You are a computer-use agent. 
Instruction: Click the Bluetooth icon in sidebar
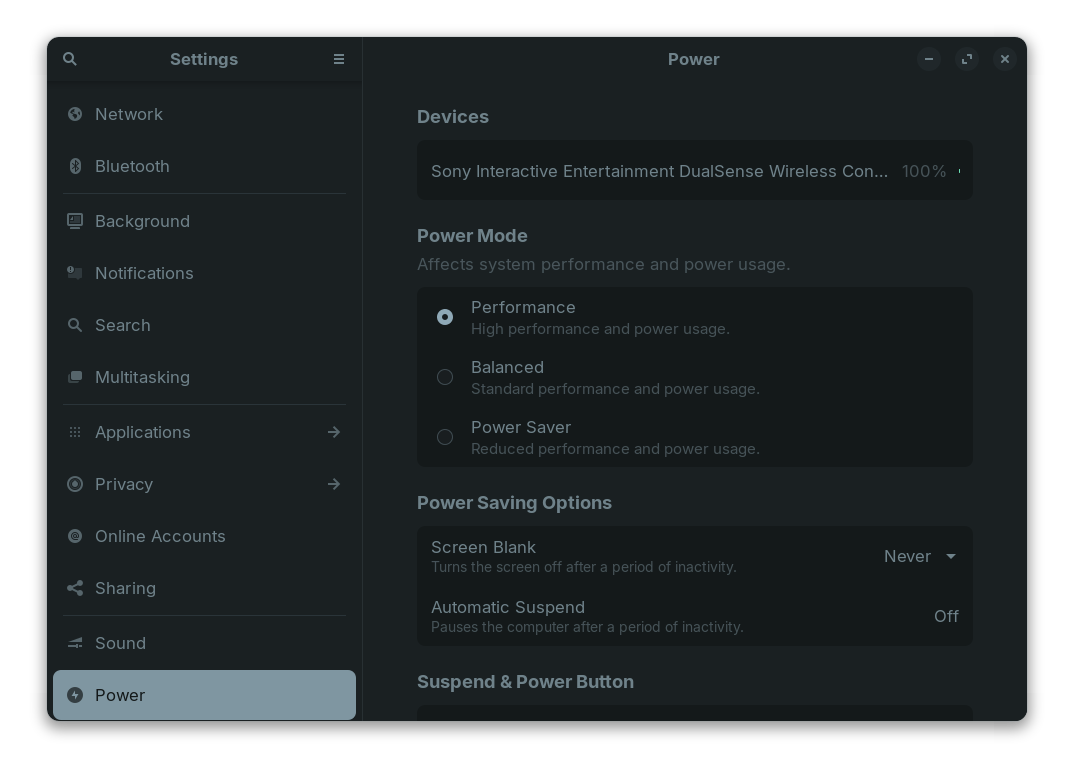point(75,166)
